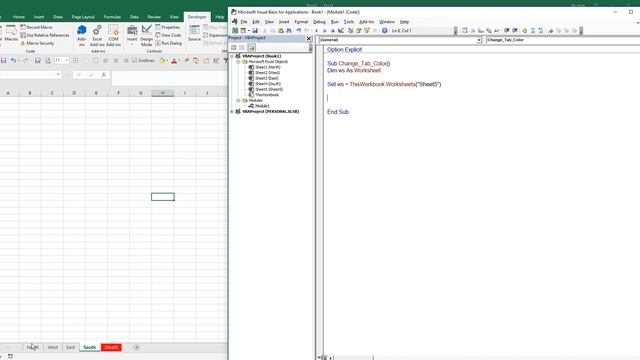Select Sheet5 (Sheet5) in project tree
Screen dimensions: 640x360
click(269, 89)
